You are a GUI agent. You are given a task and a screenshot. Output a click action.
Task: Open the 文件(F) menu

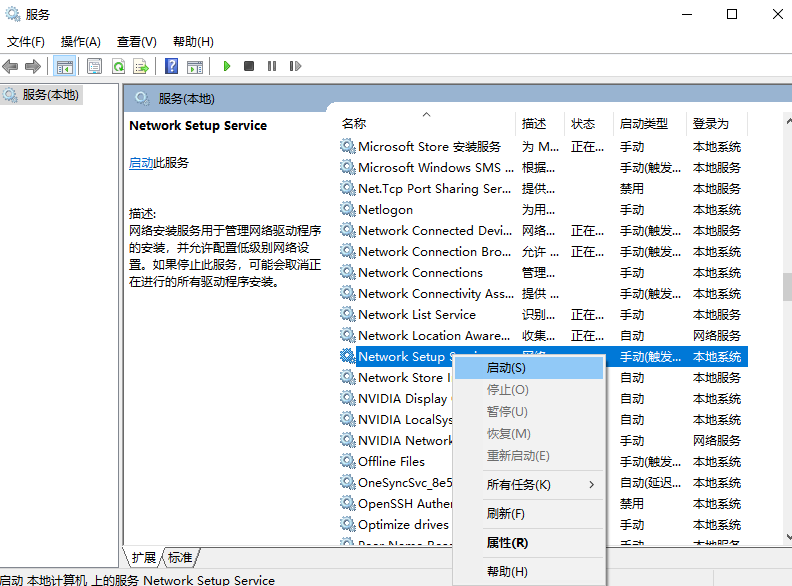click(x=26, y=41)
